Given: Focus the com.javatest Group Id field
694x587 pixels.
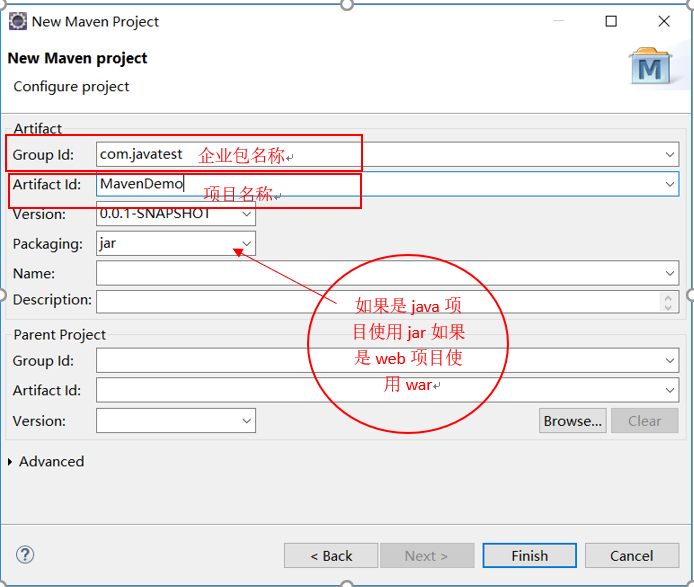Looking at the screenshot, I should tap(387, 154).
